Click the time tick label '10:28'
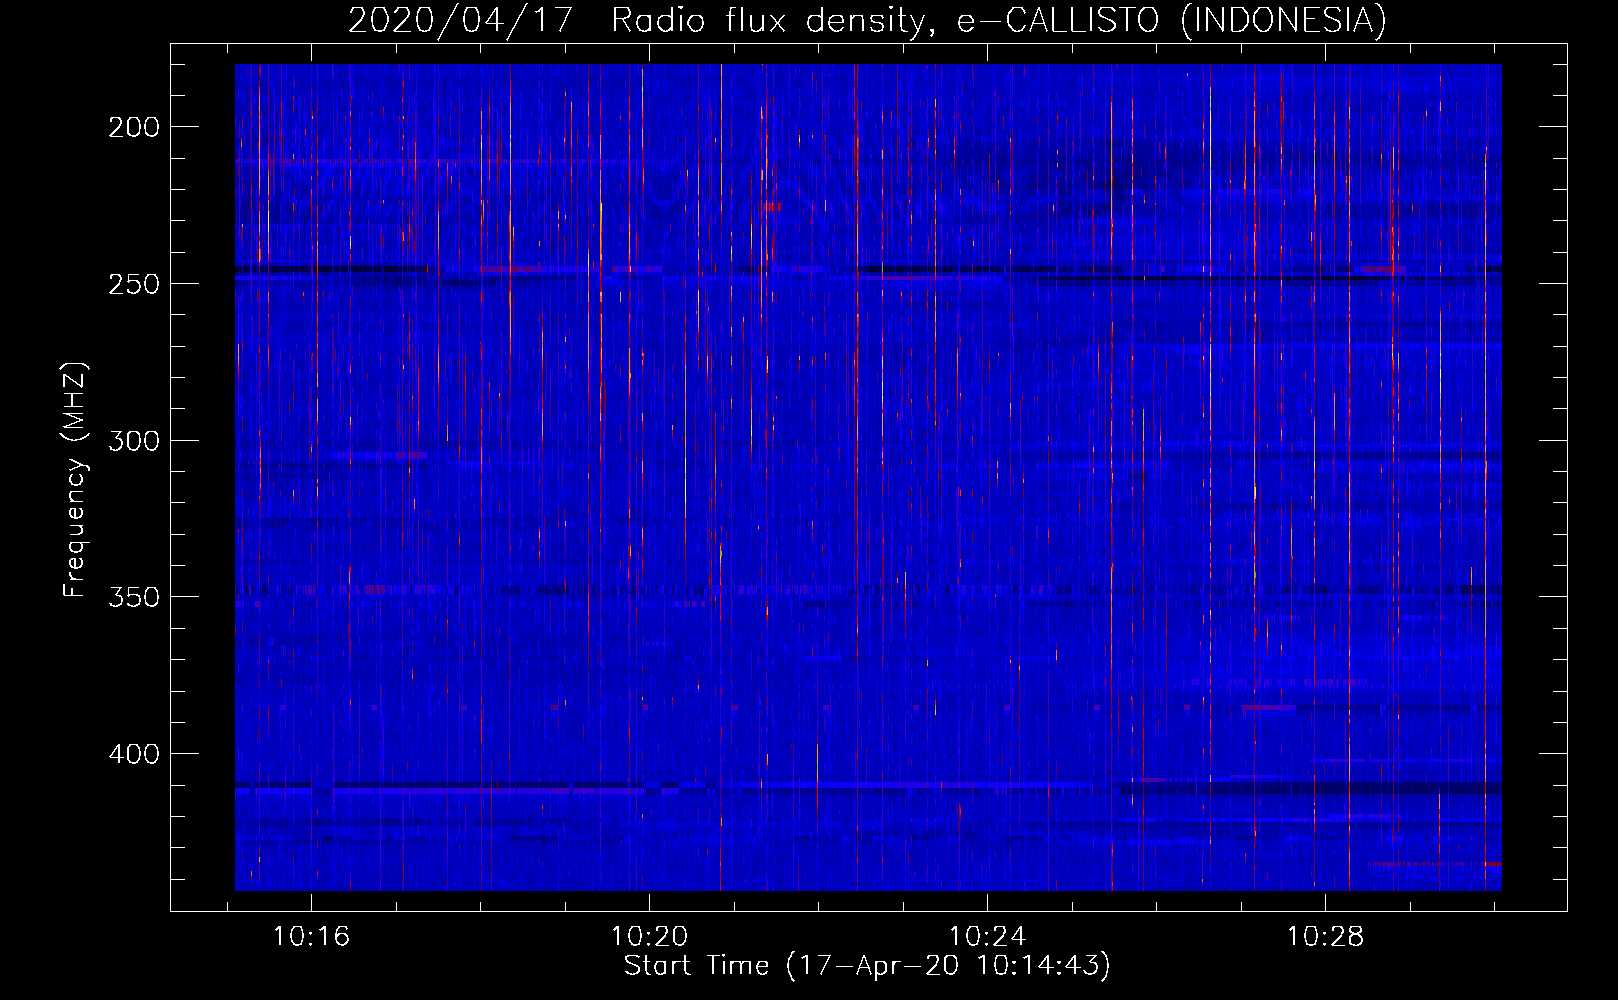 point(1325,937)
